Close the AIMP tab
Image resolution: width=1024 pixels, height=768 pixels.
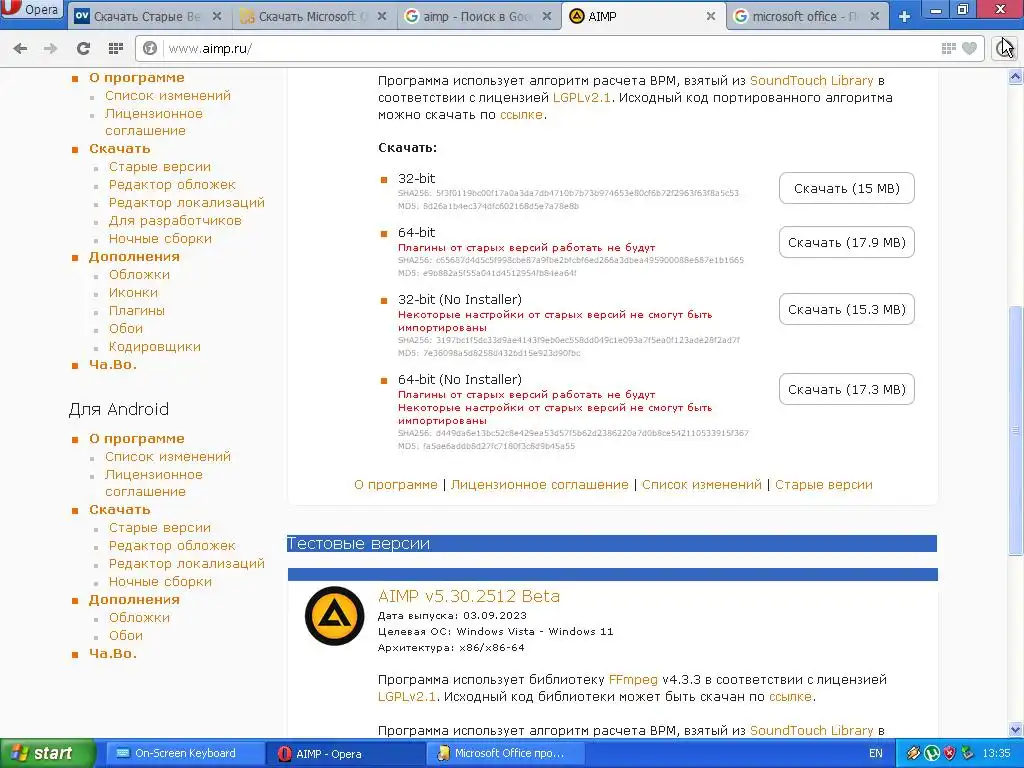pyautogui.click(x=711, y=16)
